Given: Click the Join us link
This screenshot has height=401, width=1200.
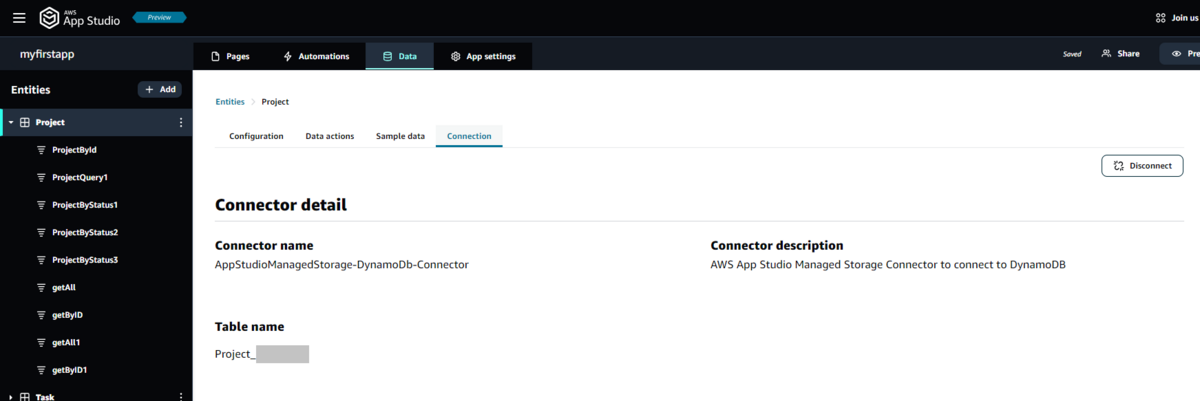Looking at the screenshot, I should [x=1177, y=18].
